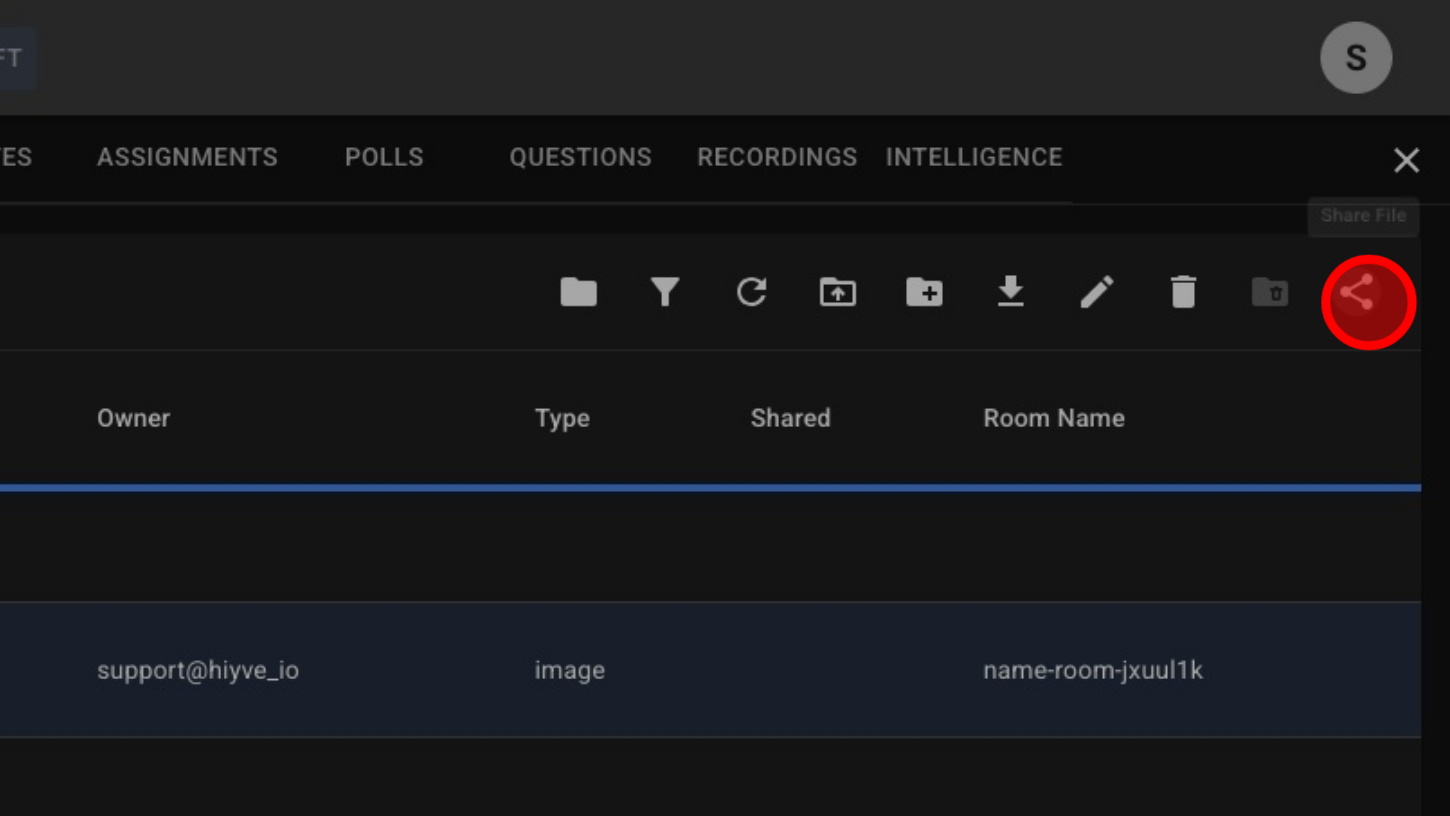Click the folder icon in the file toolbar
This screenshot has height=816, width=1450.
pyautogui.click(x=578, y=292)
